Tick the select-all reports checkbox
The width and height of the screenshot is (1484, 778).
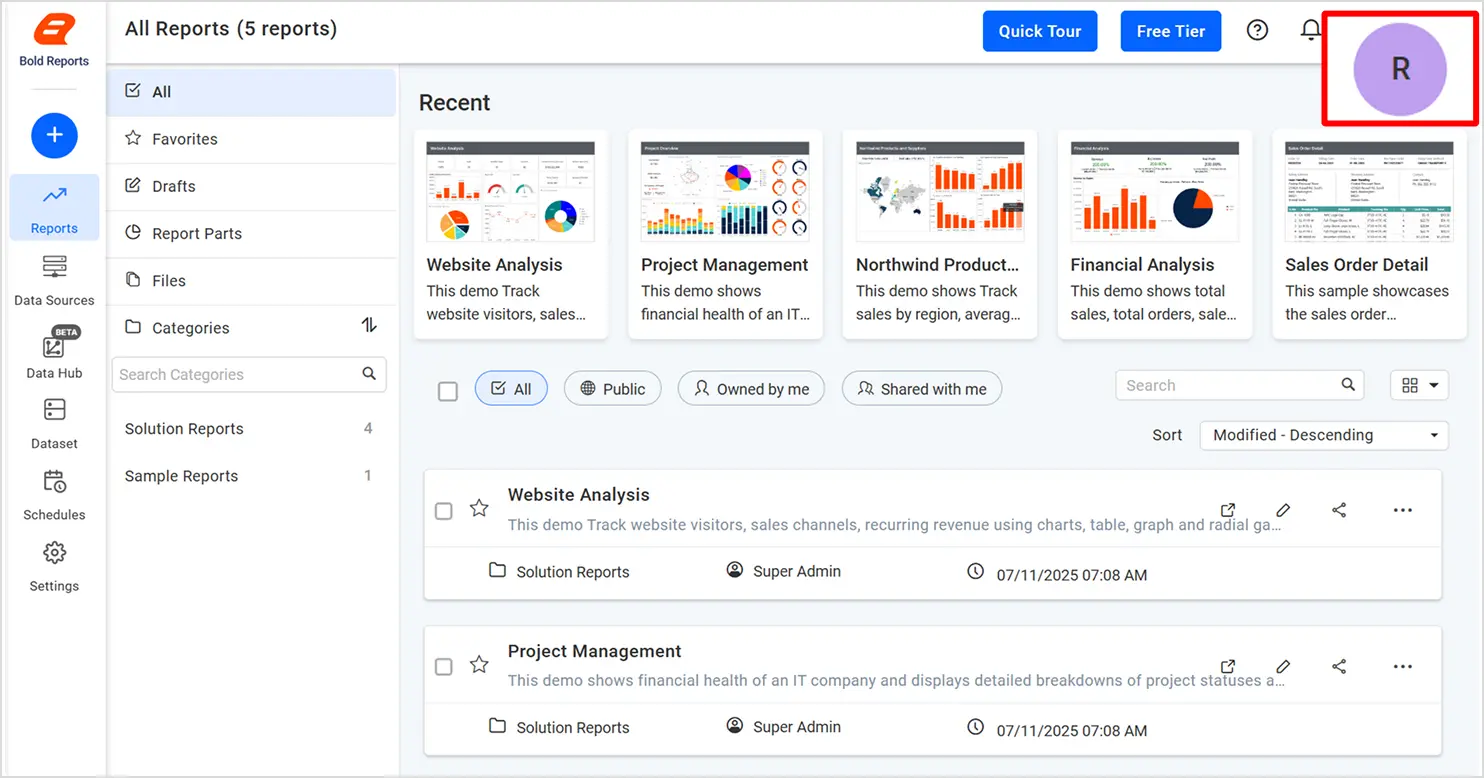[448, 391]
